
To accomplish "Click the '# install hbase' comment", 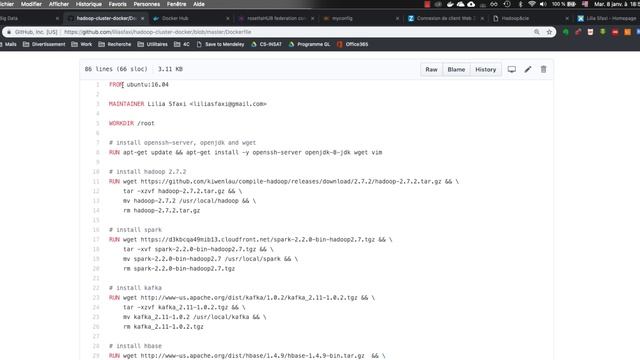I will [135, 346].
